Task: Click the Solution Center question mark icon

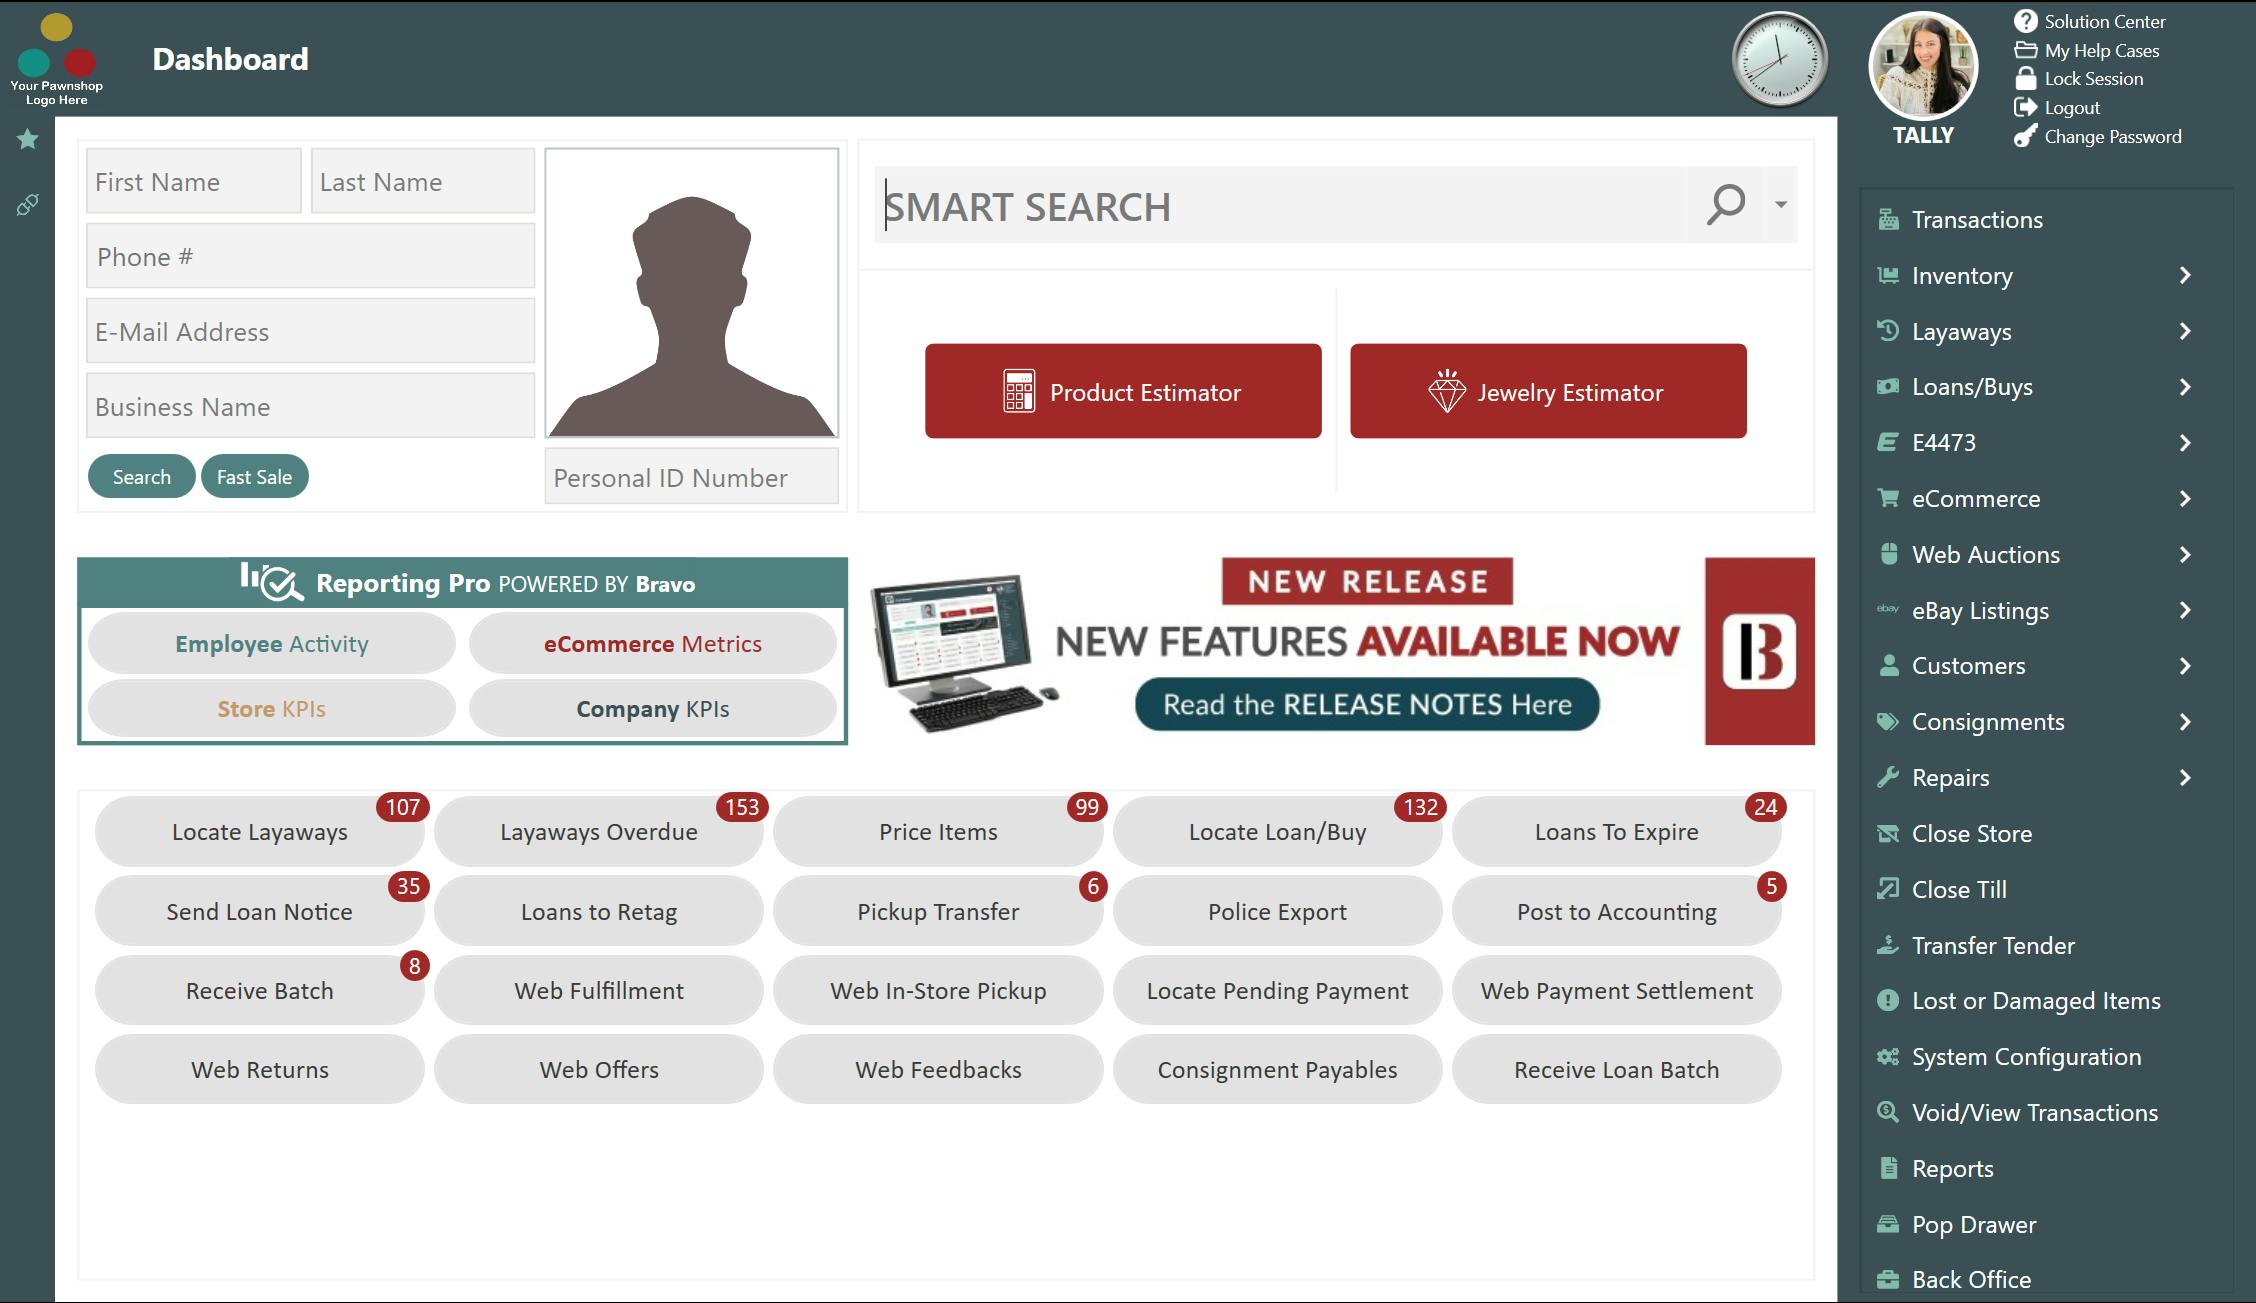Action: [x=2025, y=21]
